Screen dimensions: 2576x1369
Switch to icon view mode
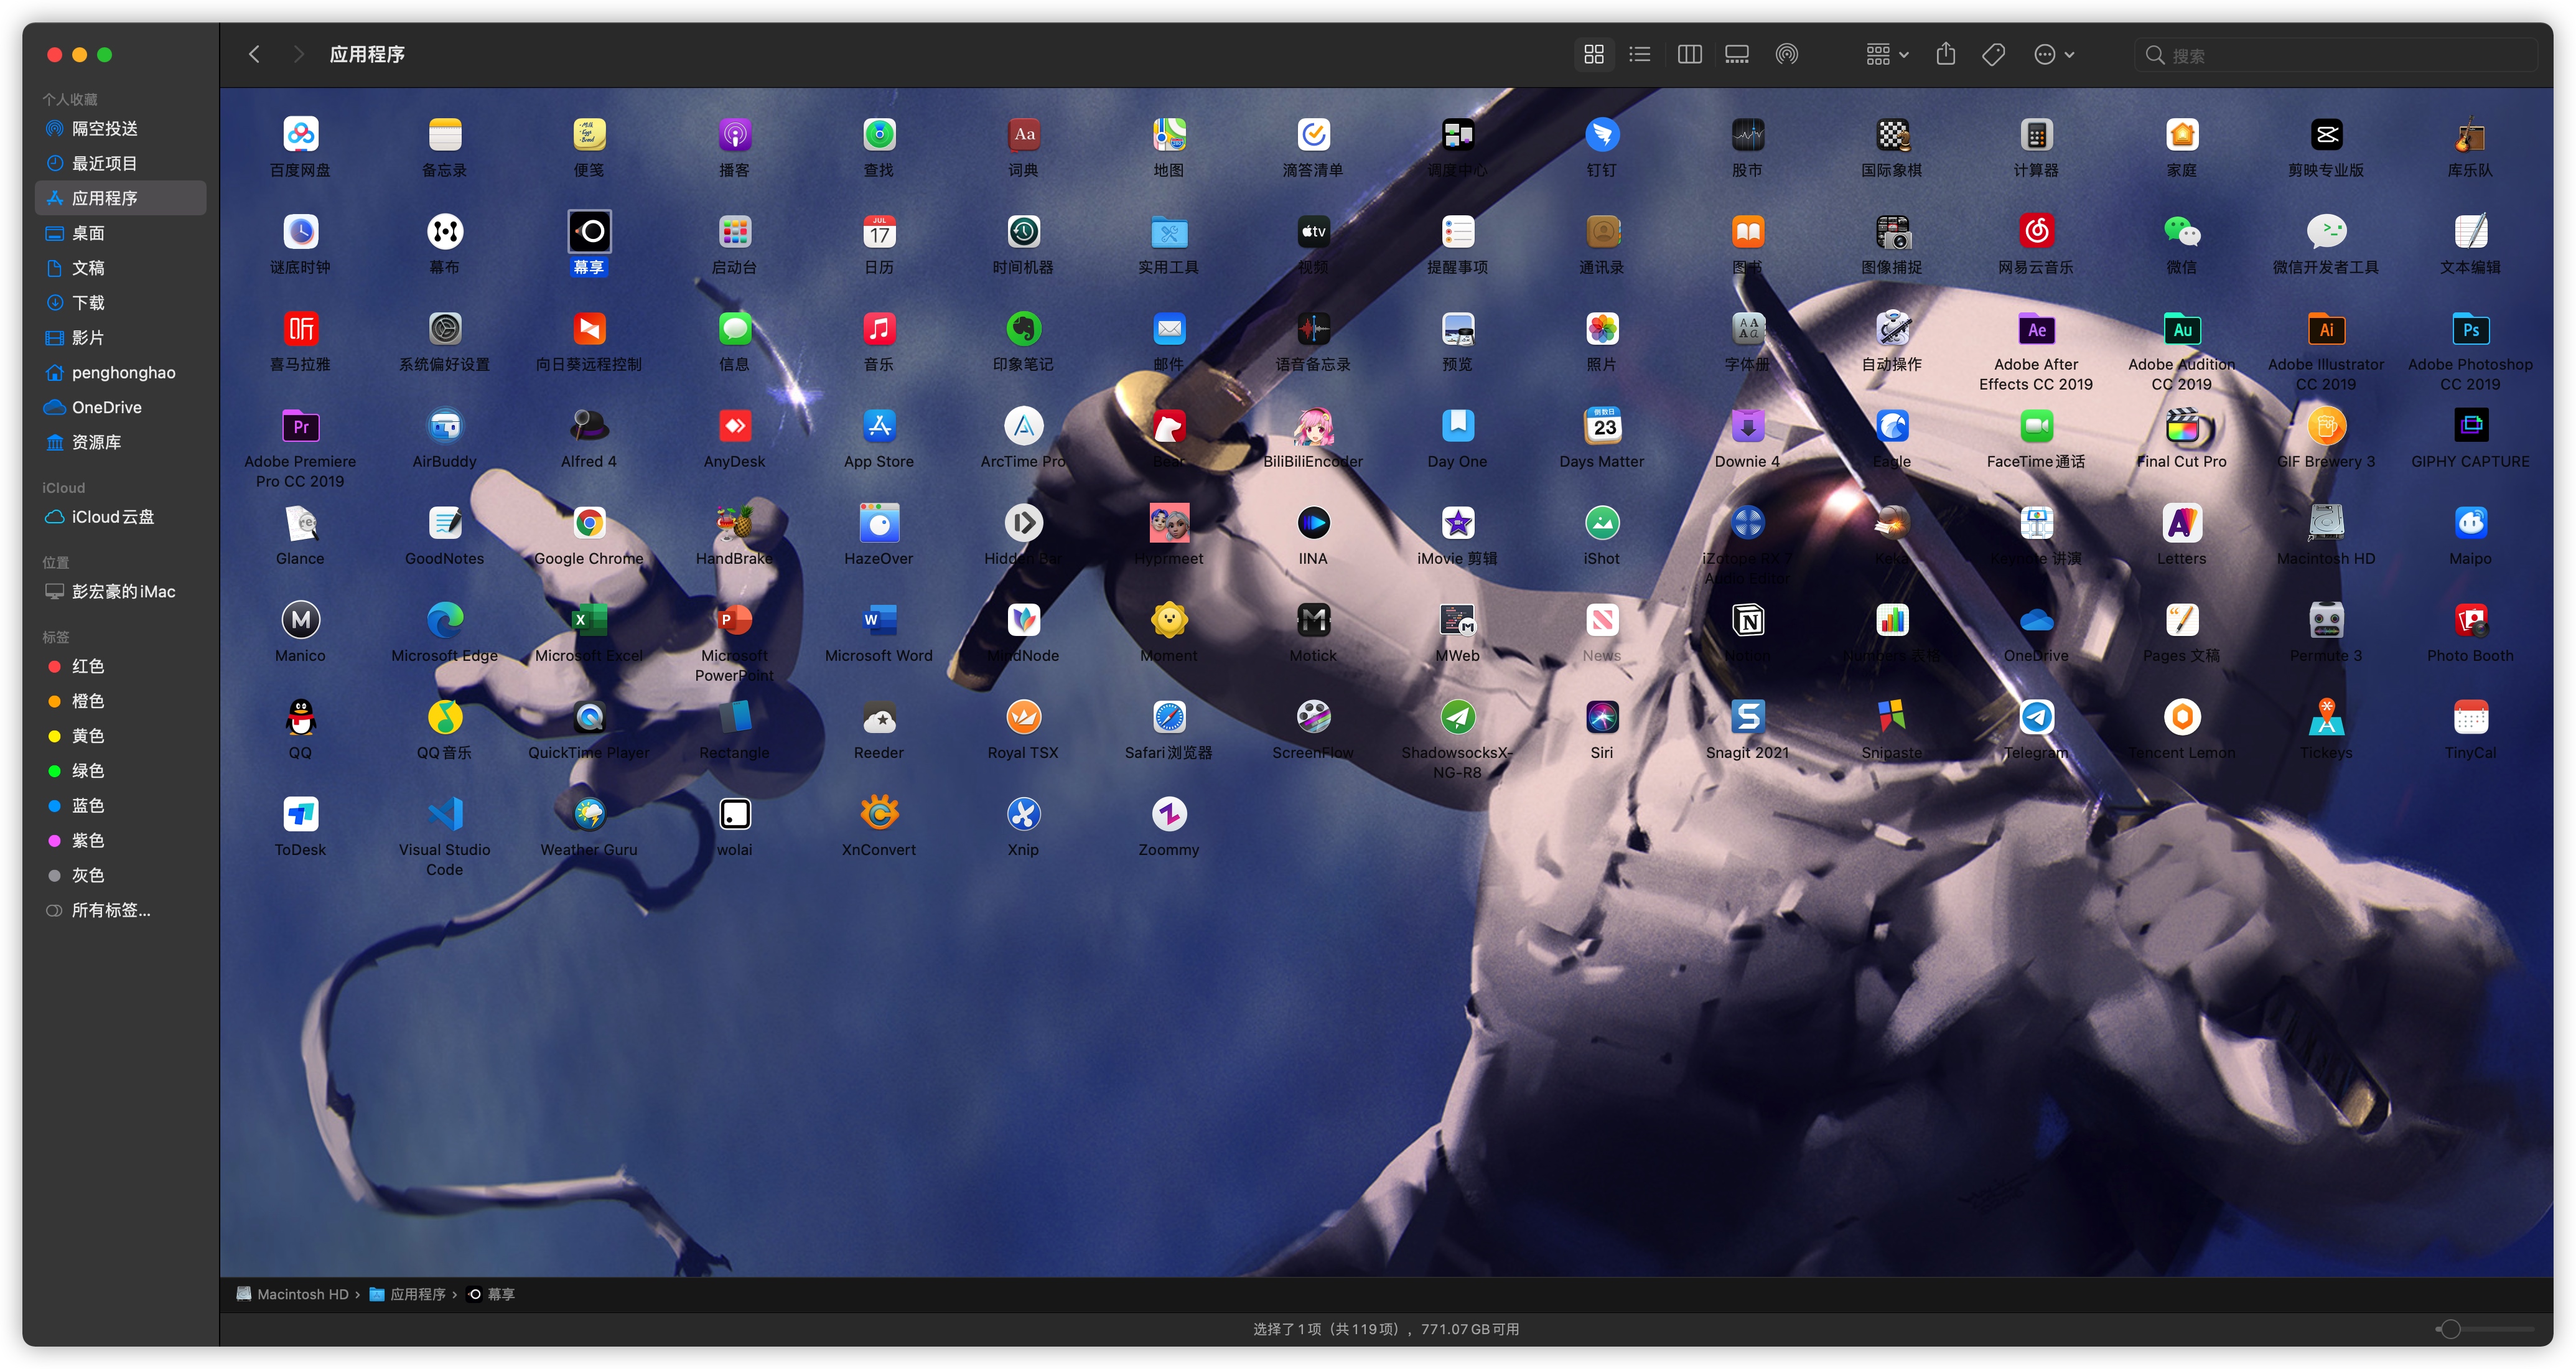coord(1593,54)
